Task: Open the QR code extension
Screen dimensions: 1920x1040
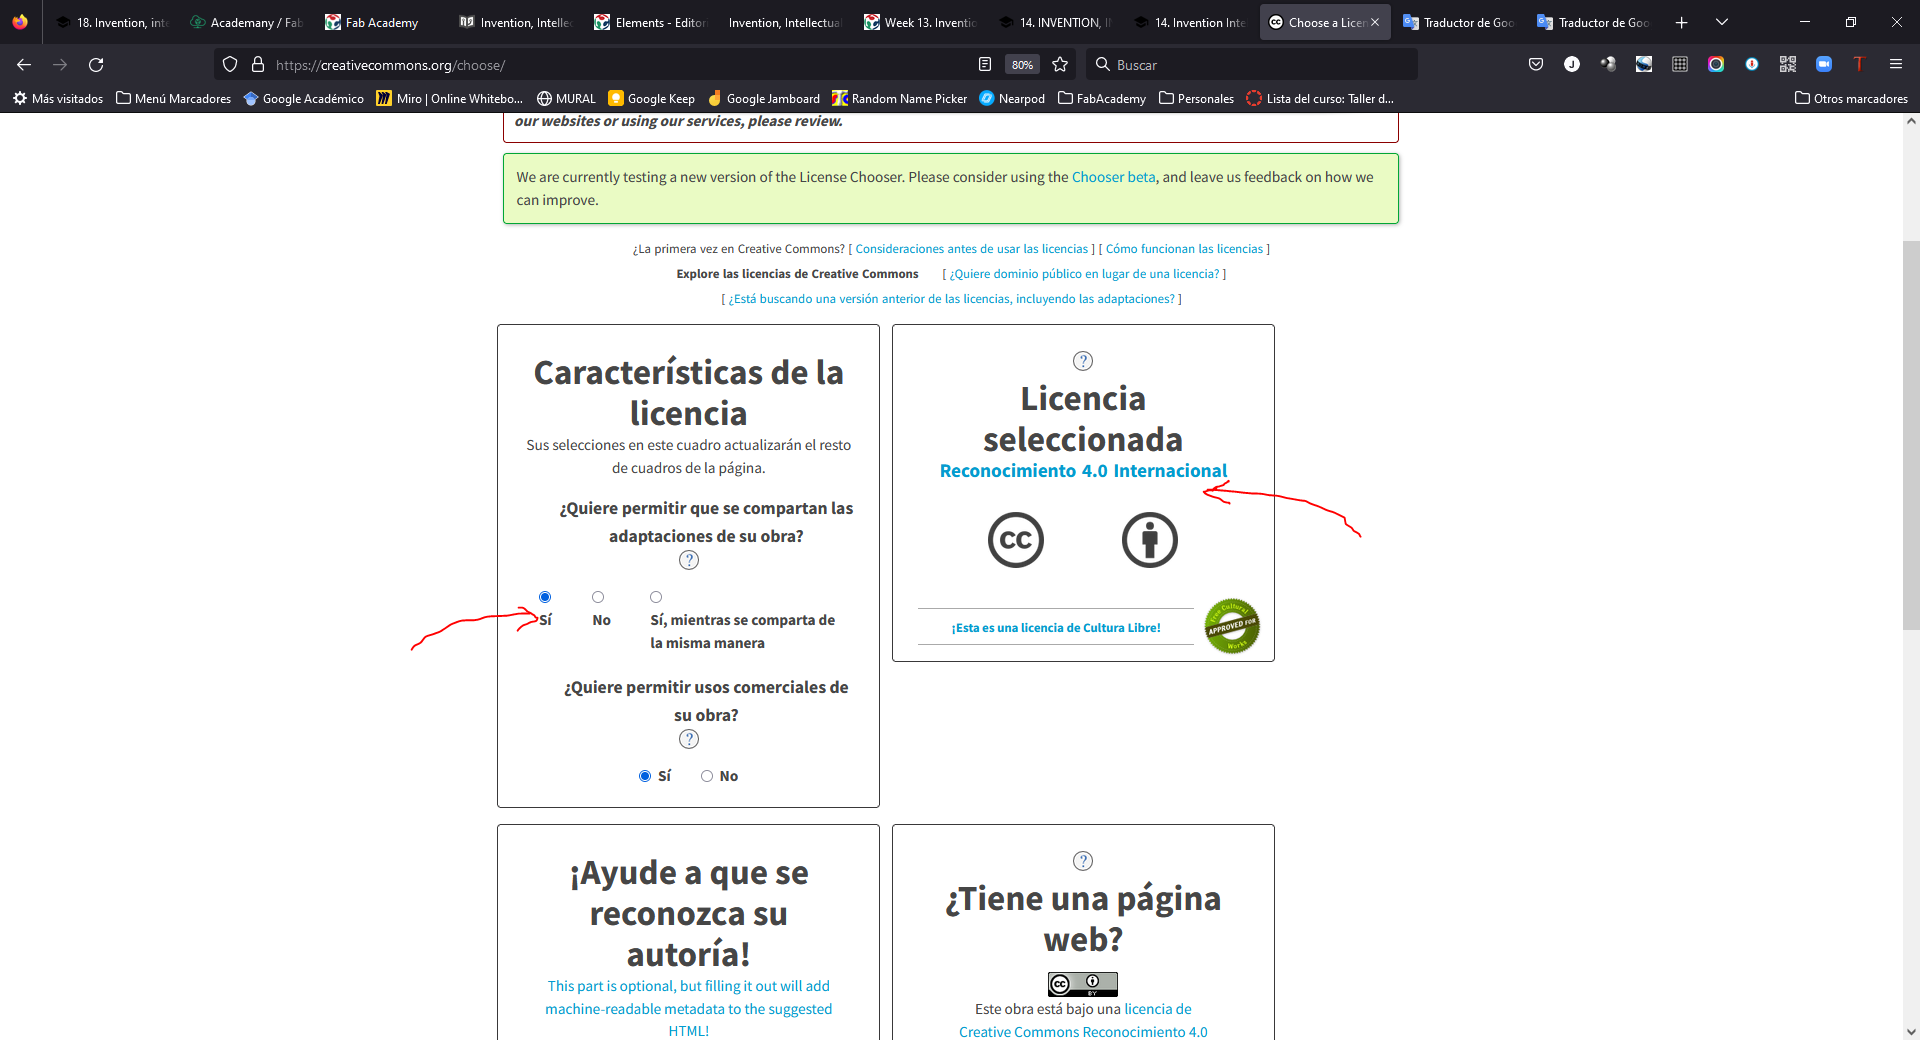Action: coord(1788,64)
